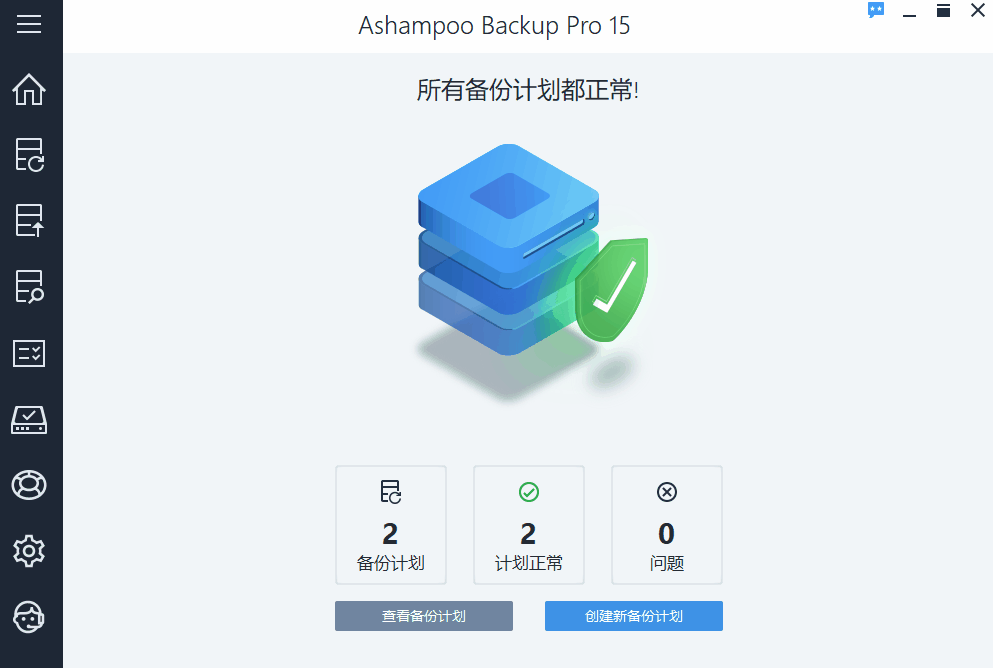This screenshot has height=668, width=993.
Task: Go to the Home overview icon
Action: click(x=29, y=89)
